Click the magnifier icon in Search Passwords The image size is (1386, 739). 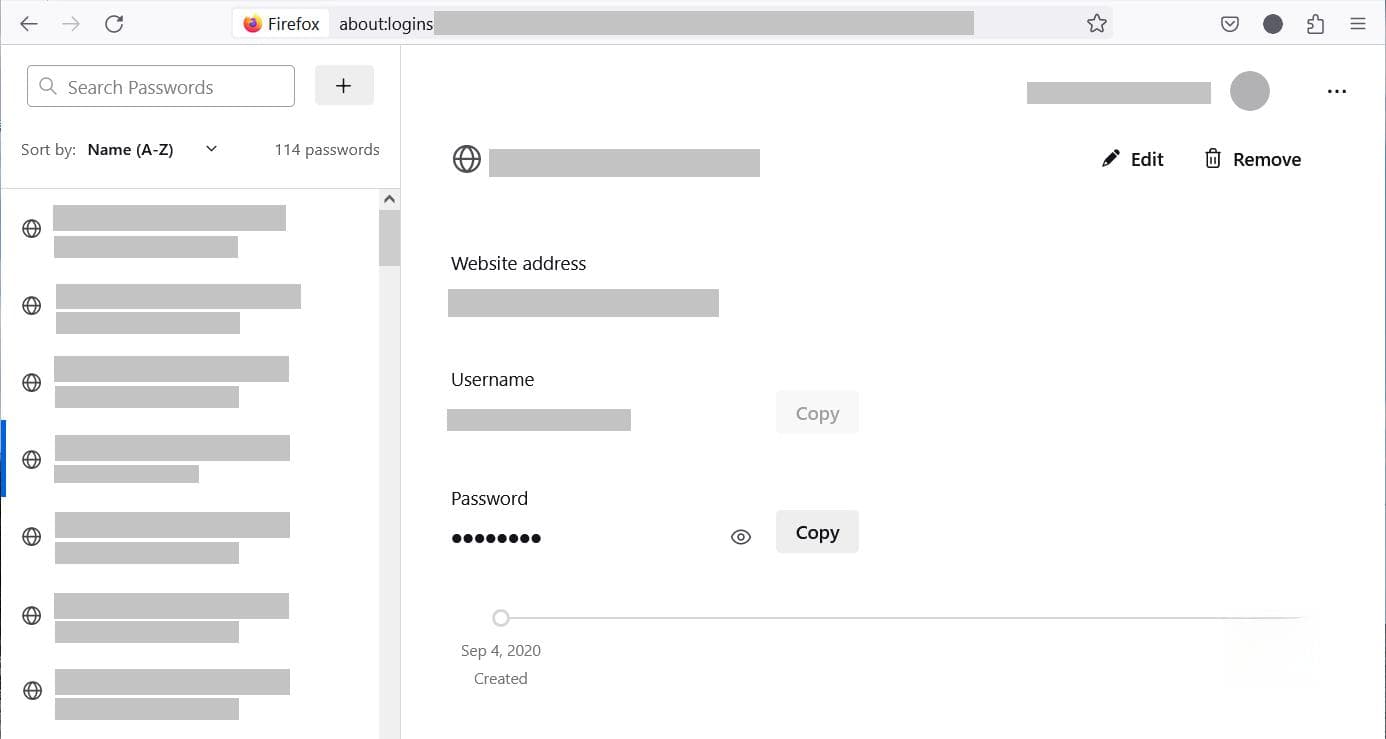[47, 87]
